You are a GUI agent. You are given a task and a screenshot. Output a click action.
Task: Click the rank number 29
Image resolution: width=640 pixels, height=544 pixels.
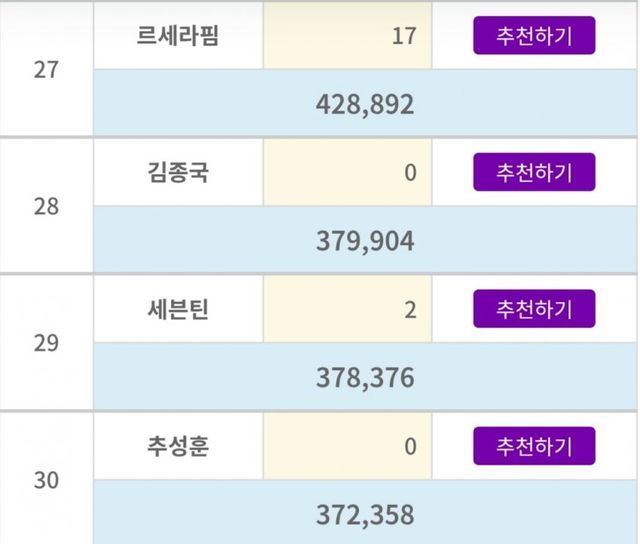(x=46, y=344)
